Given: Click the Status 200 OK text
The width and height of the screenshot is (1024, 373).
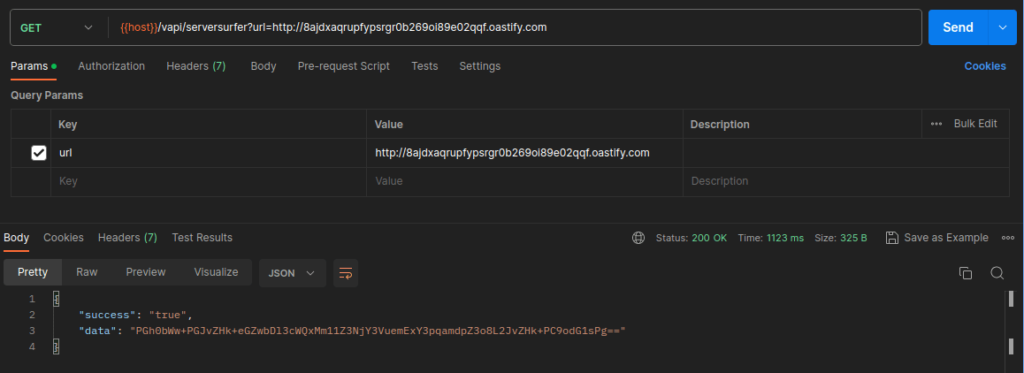Looking at the screenshot, I should [691, 238].
